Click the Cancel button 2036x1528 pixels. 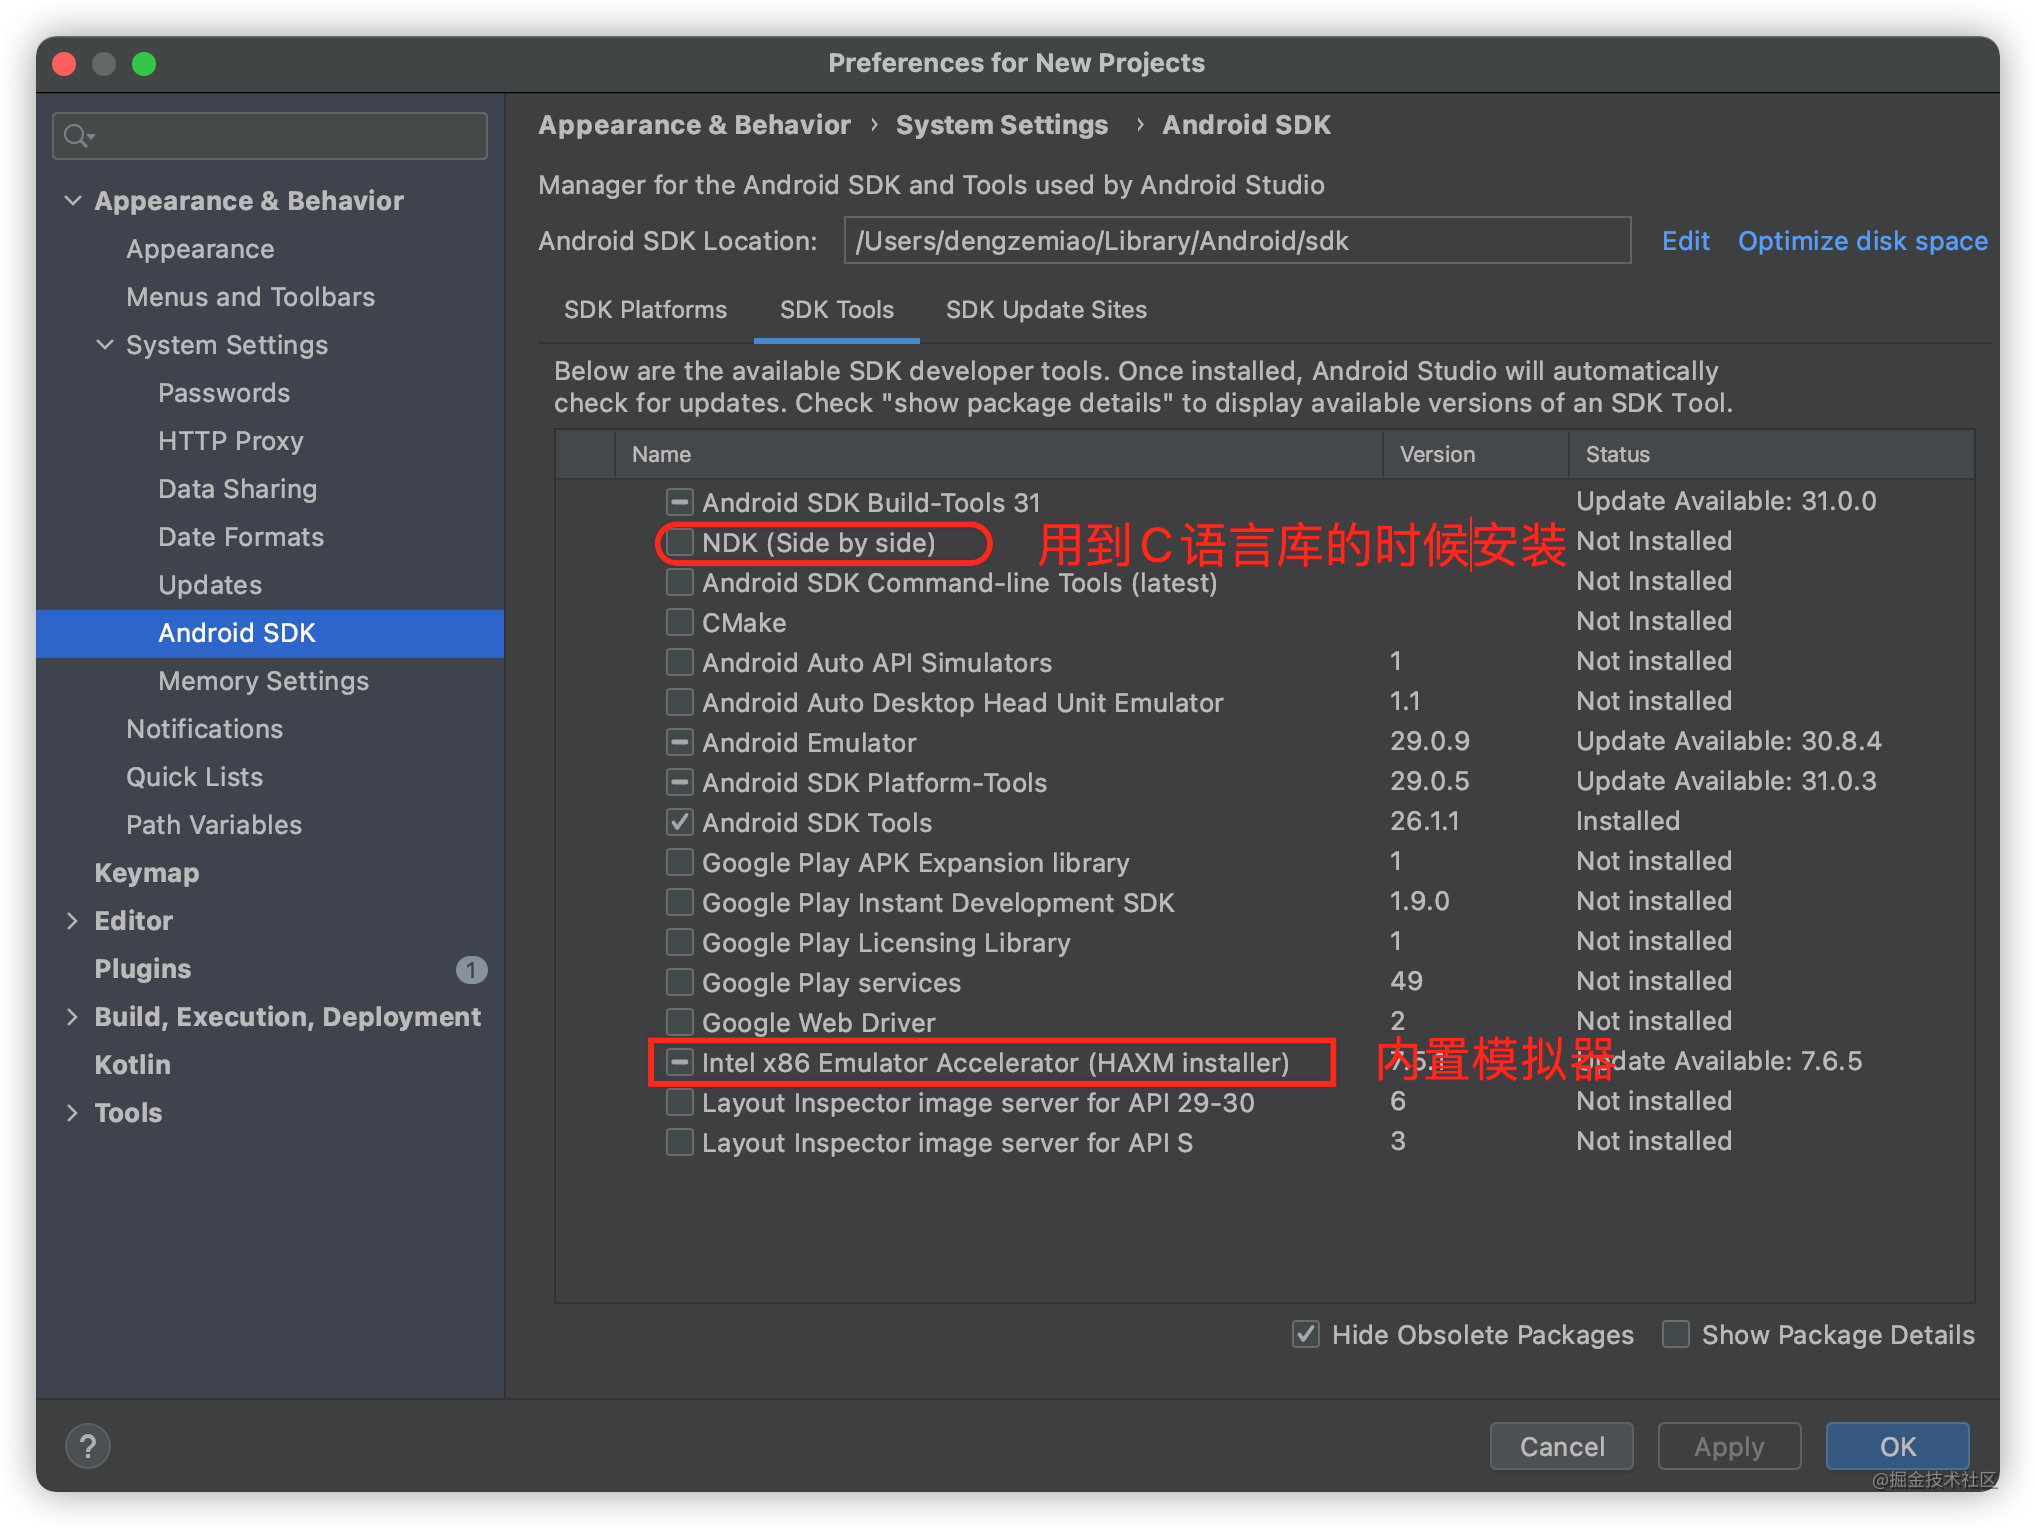pyautogui.click(x=1562, y=1446)
